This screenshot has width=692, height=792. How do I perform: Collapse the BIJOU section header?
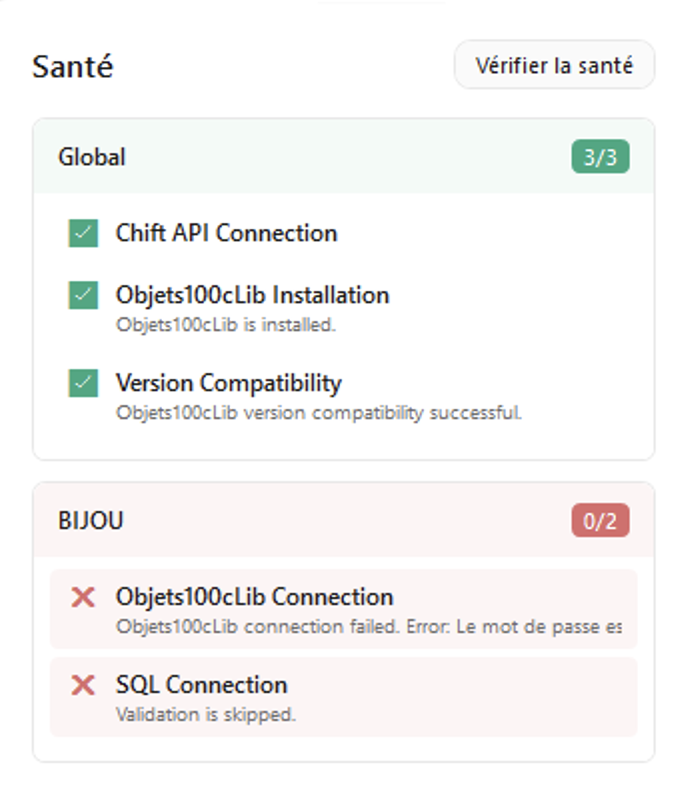pos(343,520)
